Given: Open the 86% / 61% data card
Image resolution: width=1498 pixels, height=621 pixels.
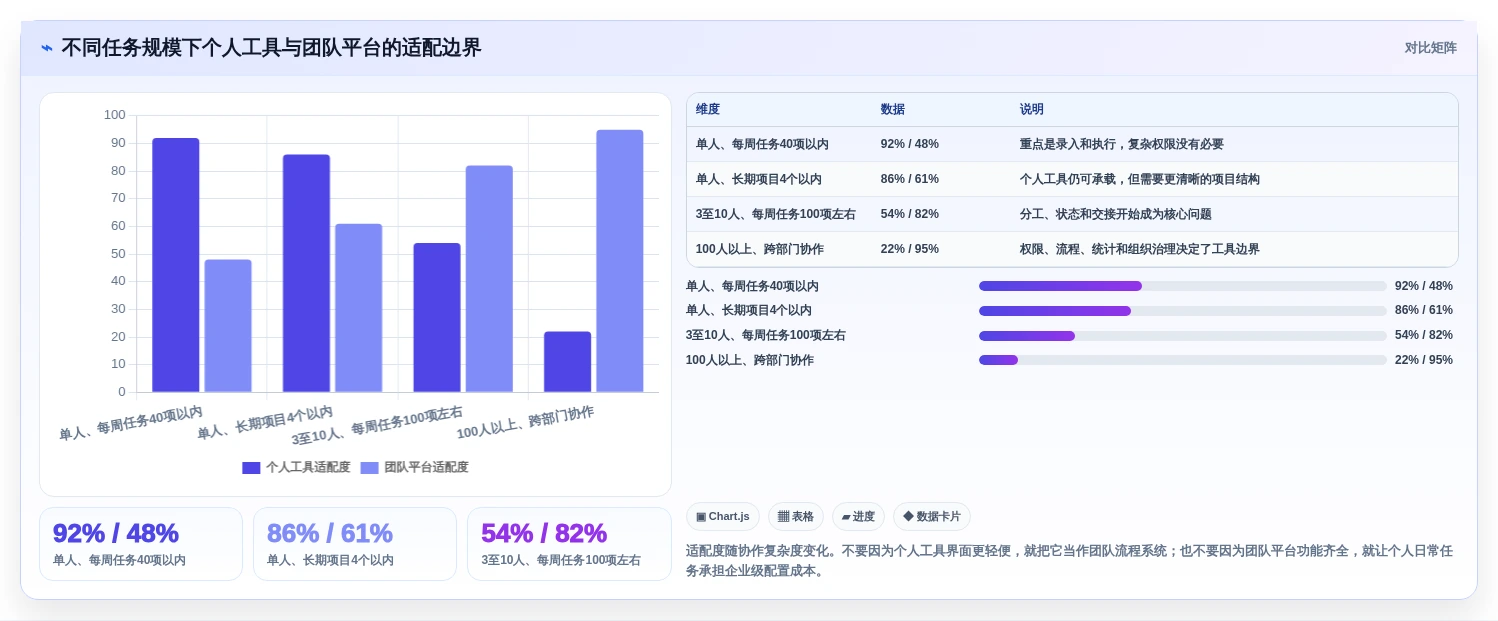Looking at the screenshot, I should (355, 544).
